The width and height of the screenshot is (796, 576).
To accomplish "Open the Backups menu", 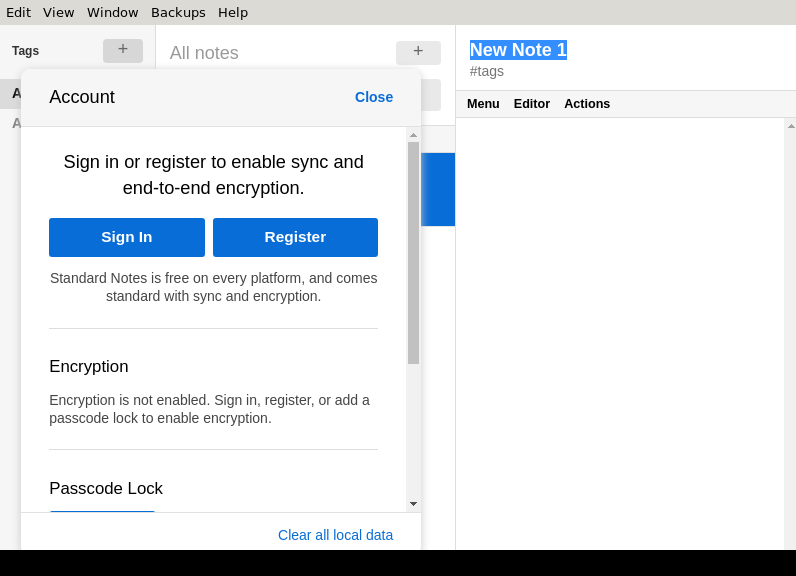I will point(178,12).
